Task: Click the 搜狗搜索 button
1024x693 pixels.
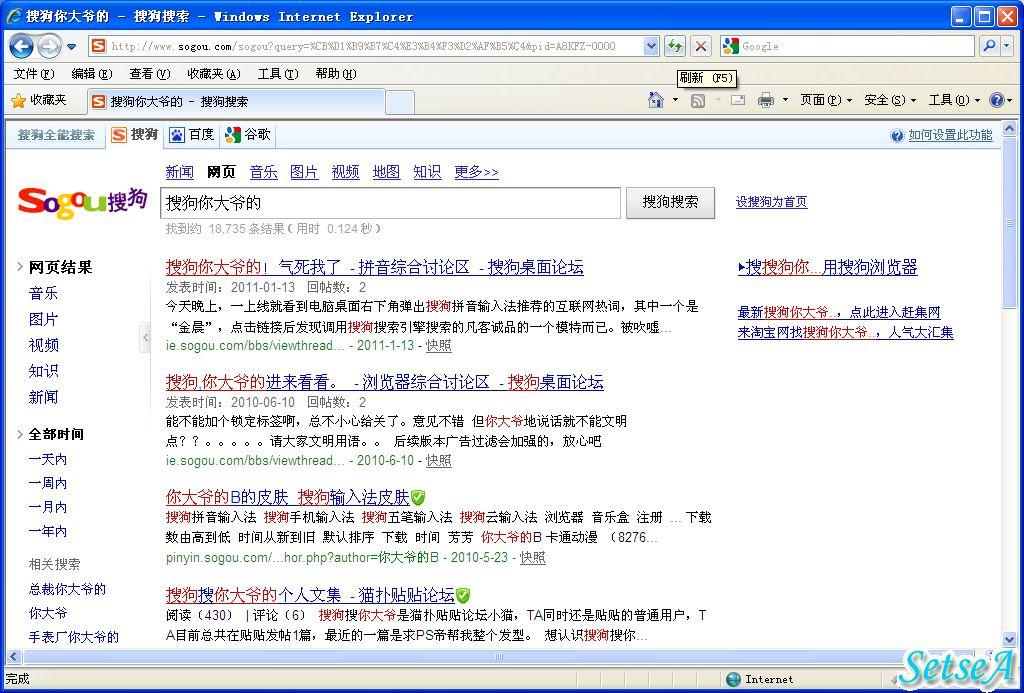Action: tap(670, 202)
